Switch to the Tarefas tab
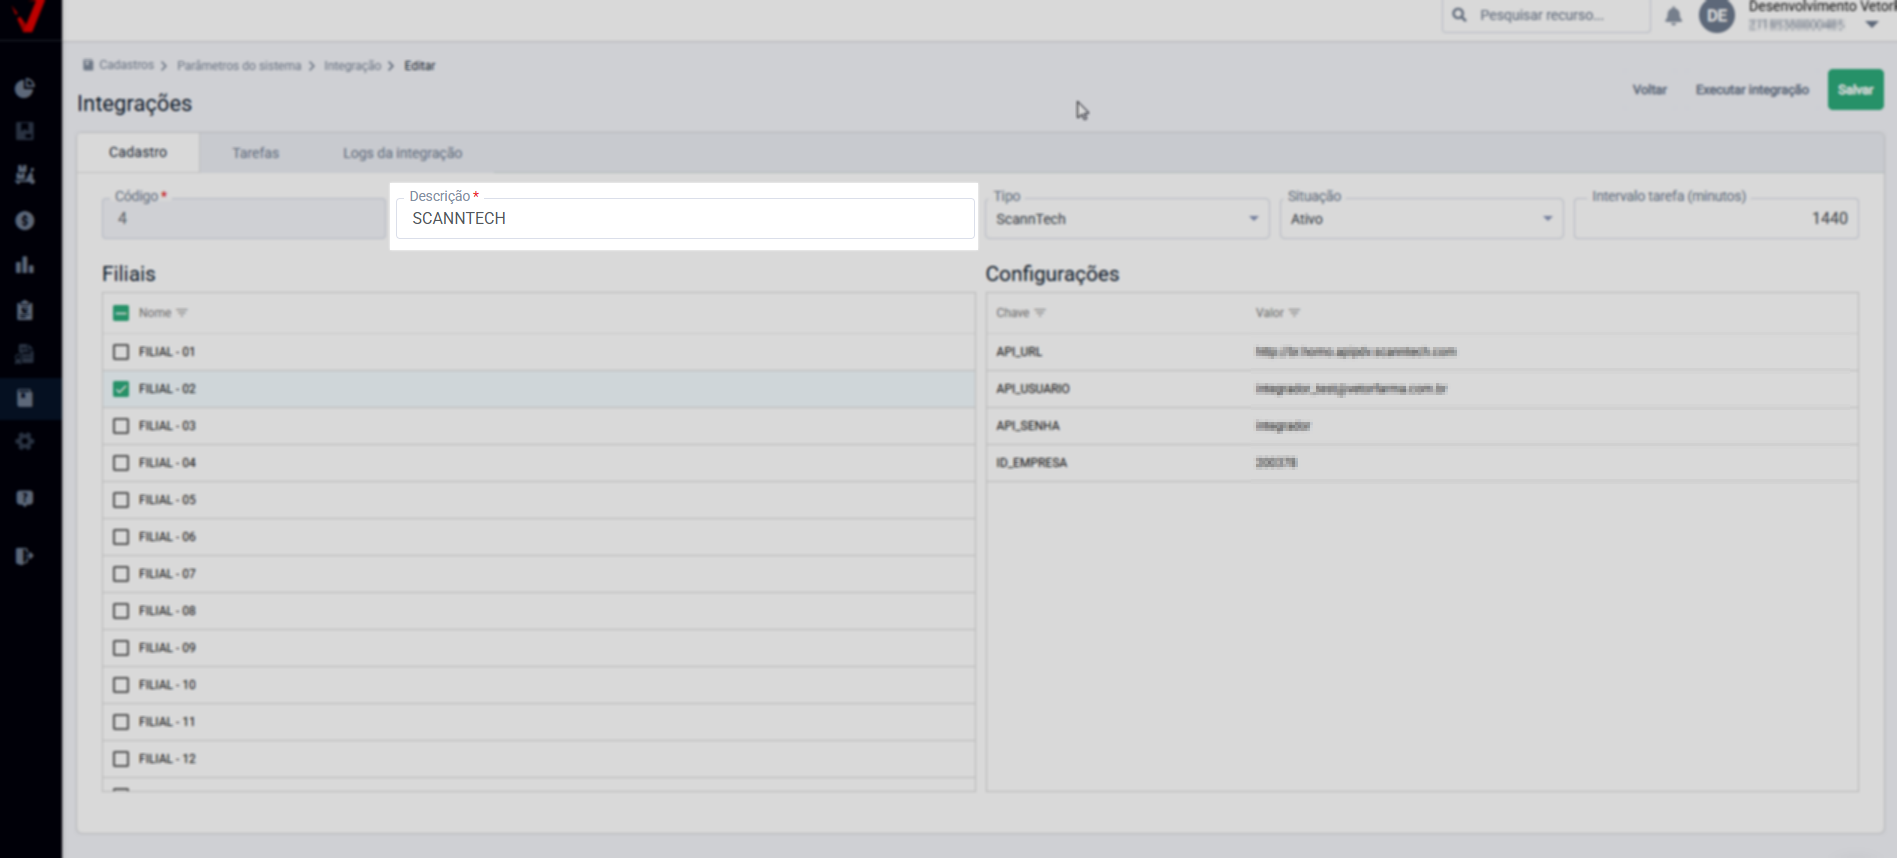 (255, 153)
